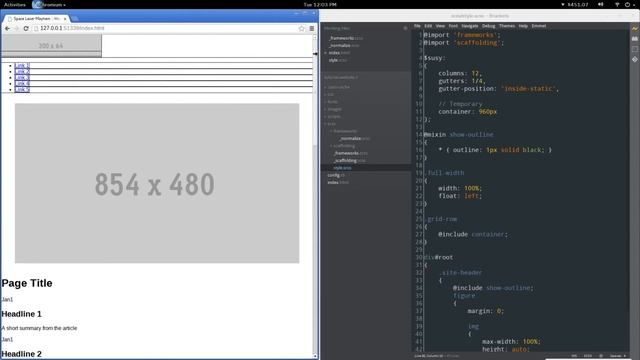This screenshot has height=360, width=640.
Task: Open the Emmet menu in Brackets
Action: pyautogui.click(x=539, y=26)
